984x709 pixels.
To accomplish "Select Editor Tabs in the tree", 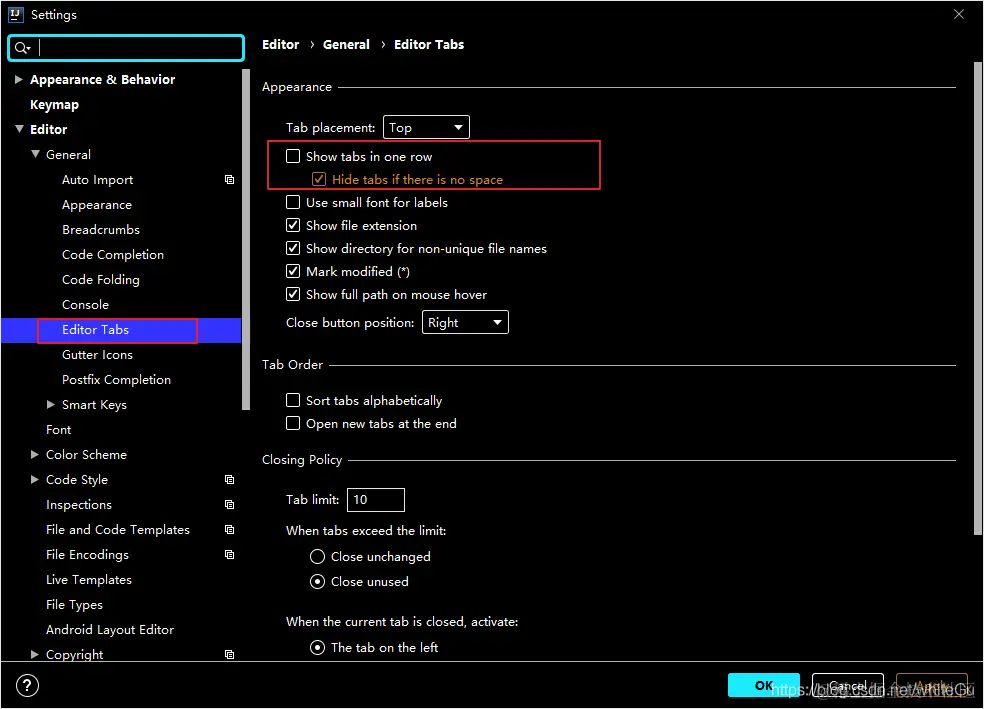I will (x=95, y=329).
